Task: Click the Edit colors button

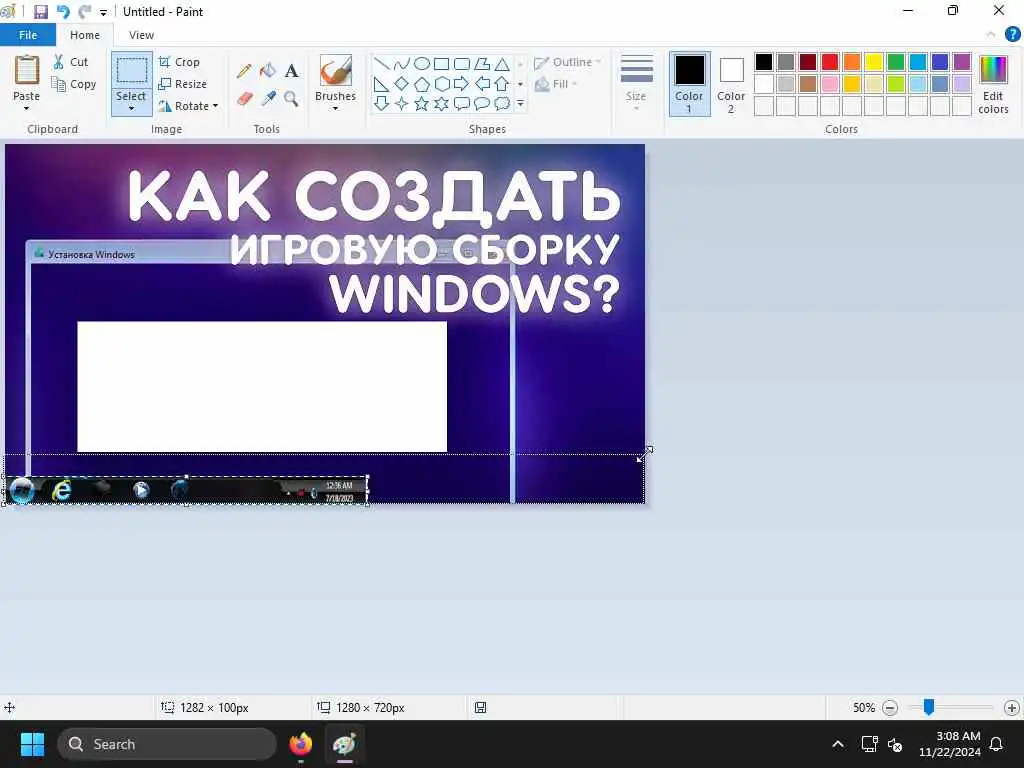Action: [x=993, y=84]
